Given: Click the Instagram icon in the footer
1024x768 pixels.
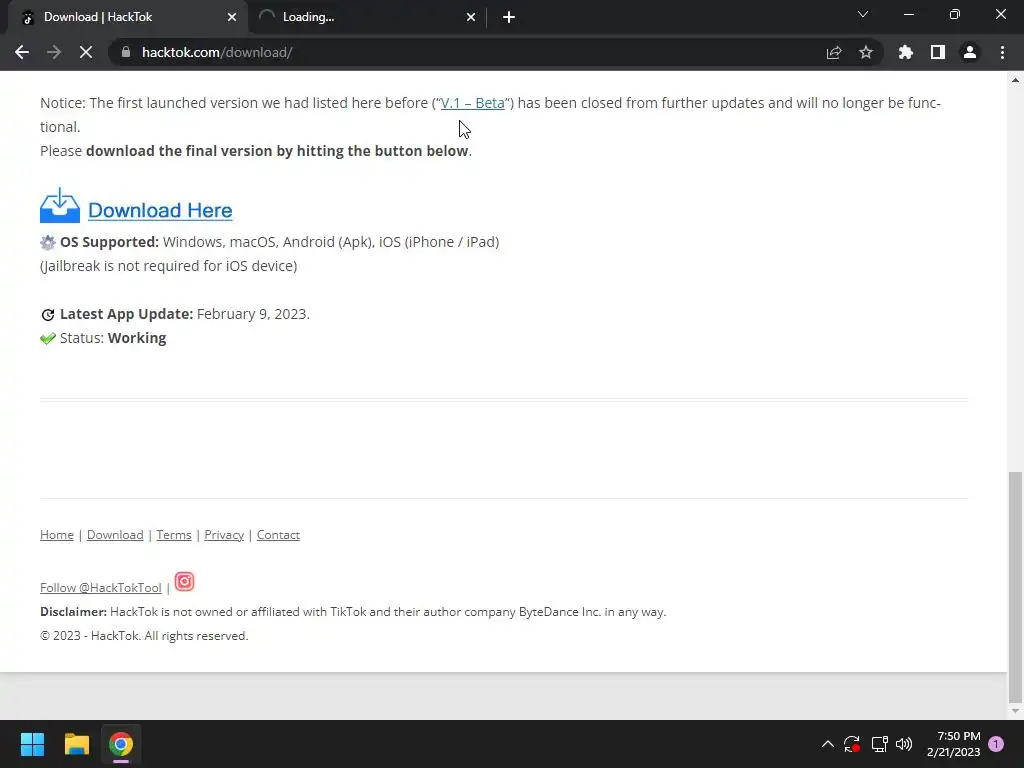Looking at the screenshot, I should pos(185,581).
